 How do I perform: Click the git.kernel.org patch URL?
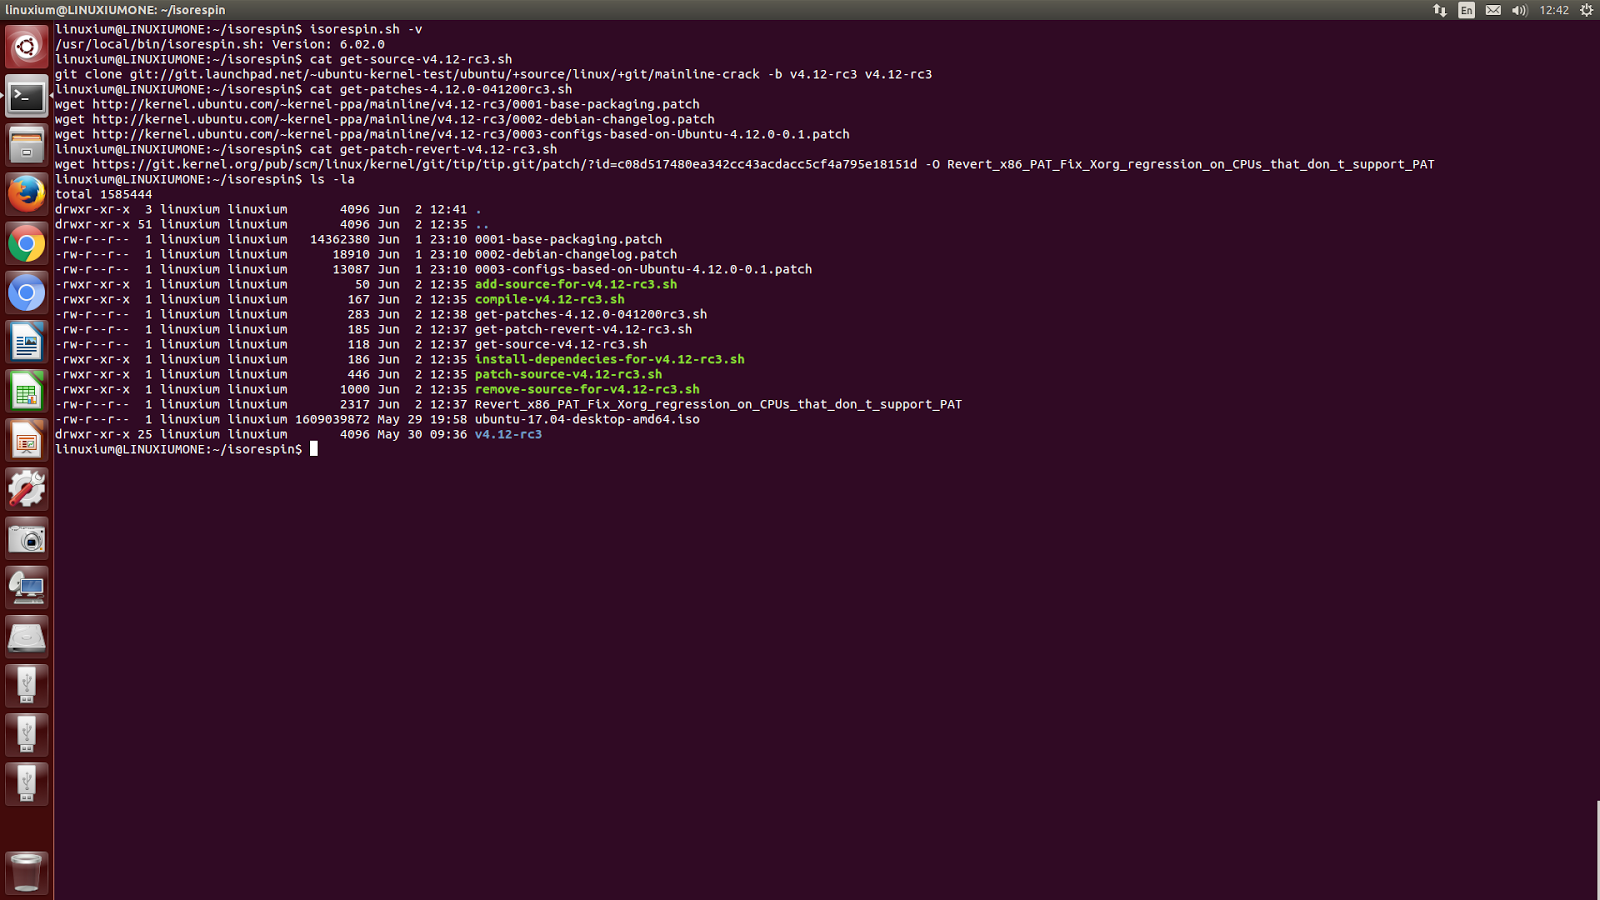click(700, 164)
